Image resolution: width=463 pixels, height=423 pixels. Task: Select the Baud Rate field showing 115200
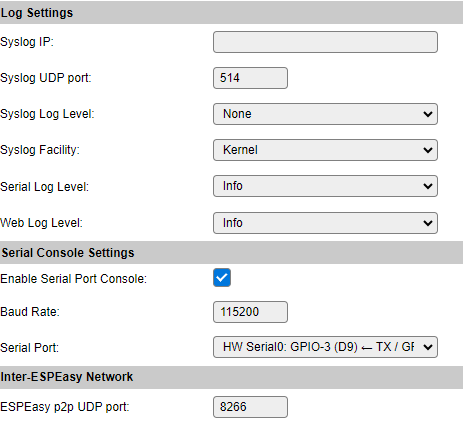tap(250, 312)
